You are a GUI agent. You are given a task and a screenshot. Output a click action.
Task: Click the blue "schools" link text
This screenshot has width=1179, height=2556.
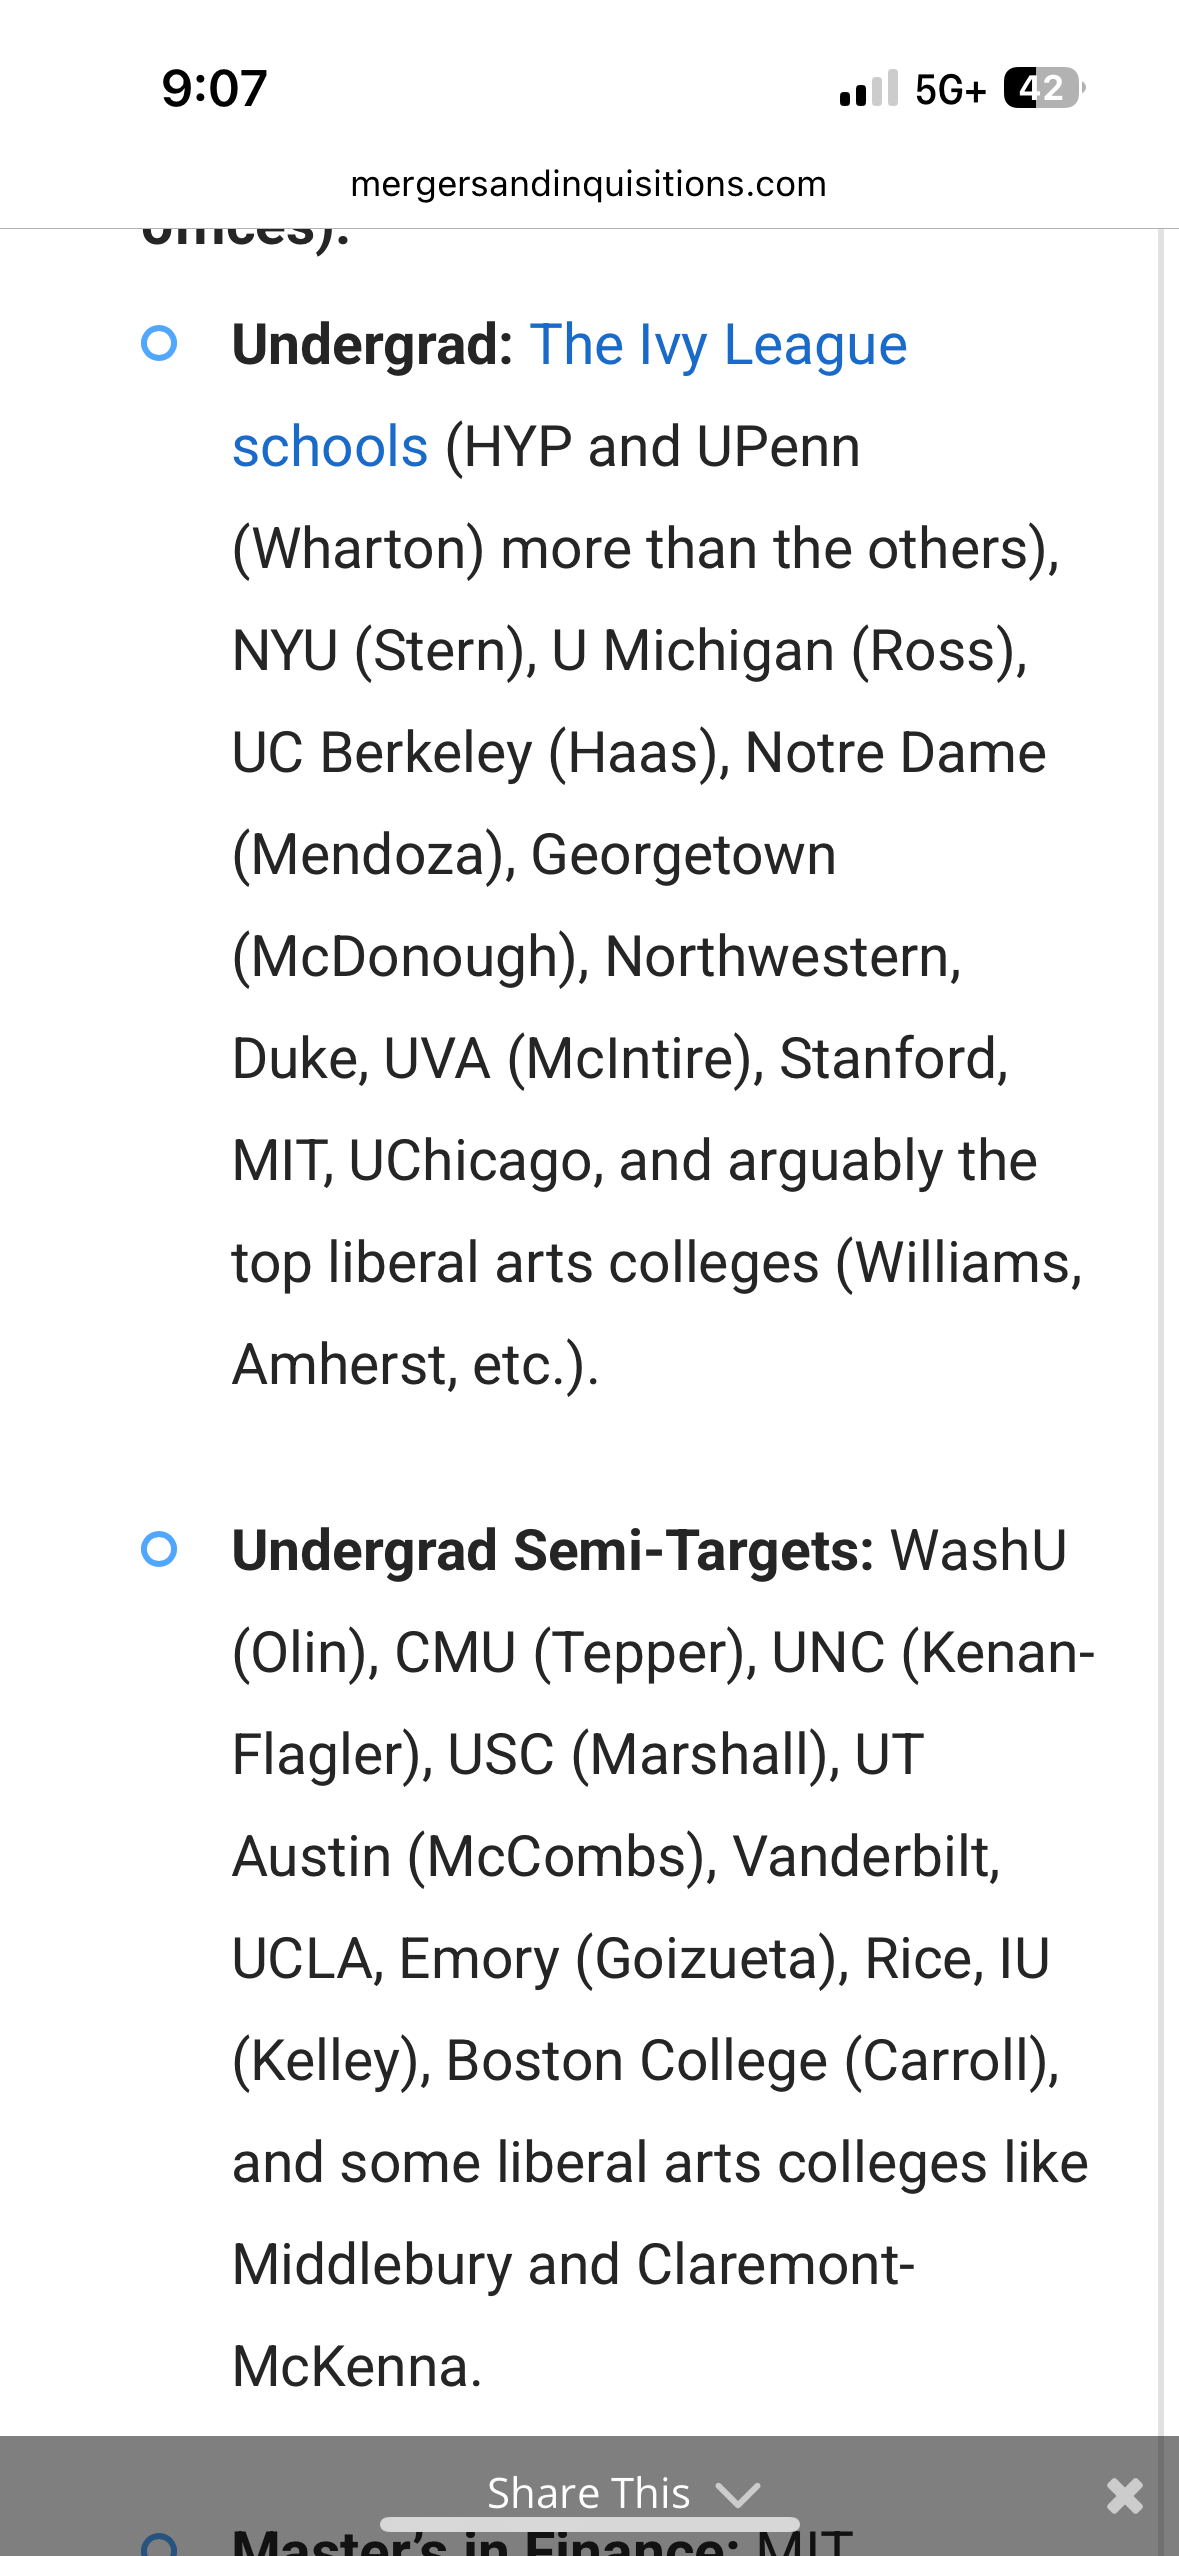click(330, 447)
